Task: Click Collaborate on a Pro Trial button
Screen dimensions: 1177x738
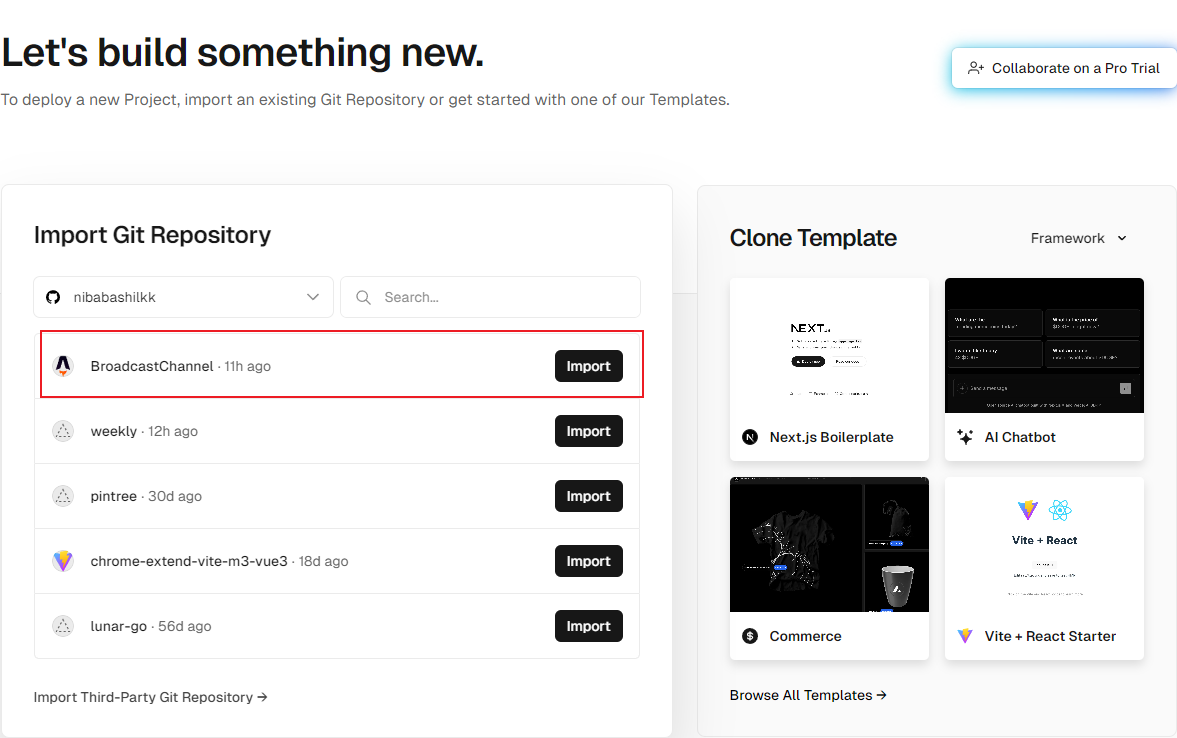Action: (1064, 68)
